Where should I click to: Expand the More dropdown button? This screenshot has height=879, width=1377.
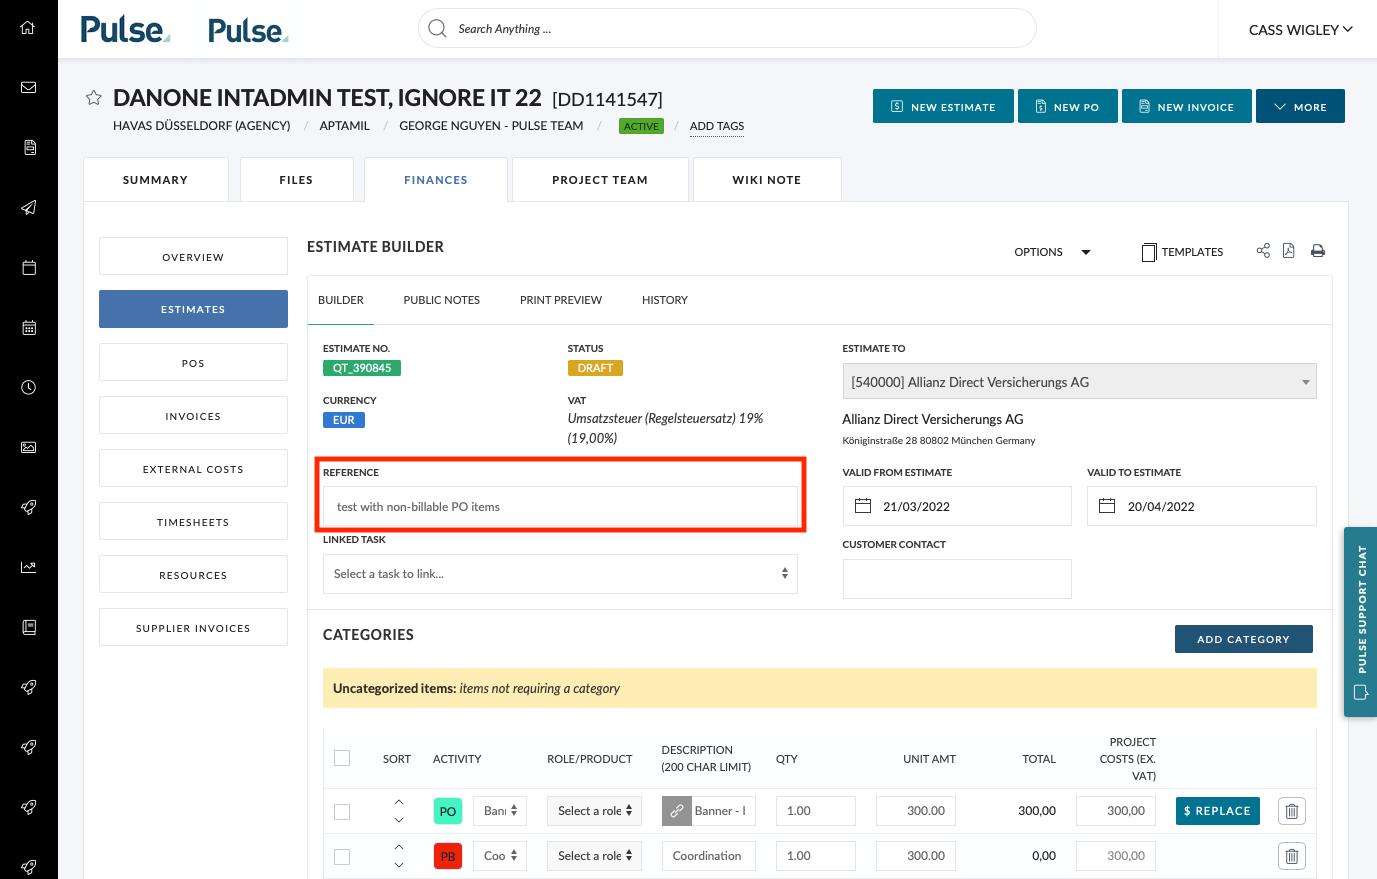[x=1300, y=106]
